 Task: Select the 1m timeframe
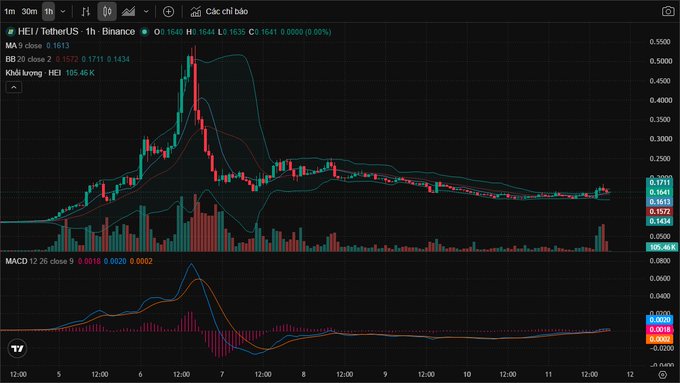pyautogui.click(x=10, y=12)
